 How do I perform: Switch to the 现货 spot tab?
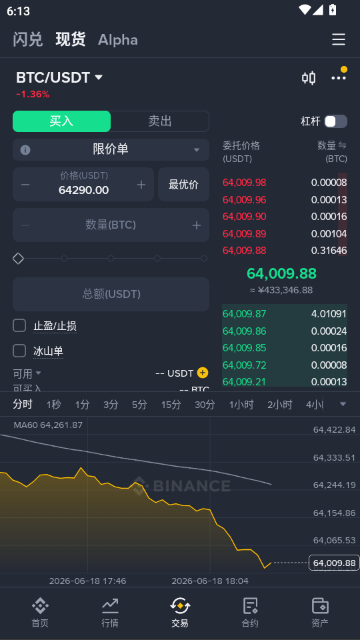[71, 40]
